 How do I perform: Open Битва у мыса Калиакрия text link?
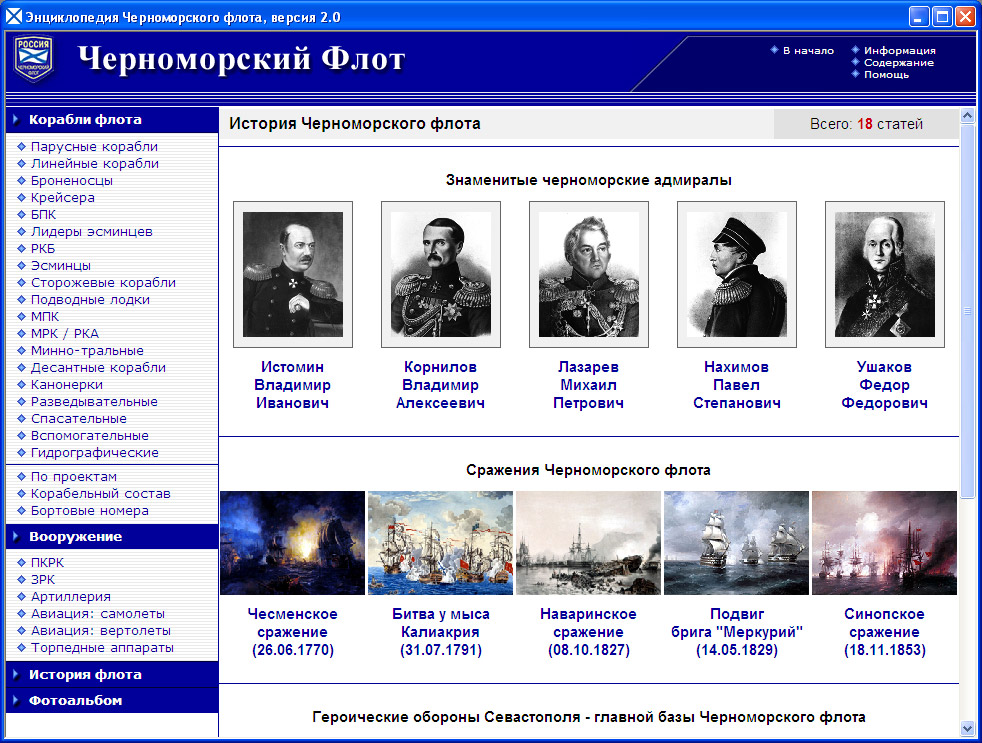pyautogui.click(x=440, y=631)
